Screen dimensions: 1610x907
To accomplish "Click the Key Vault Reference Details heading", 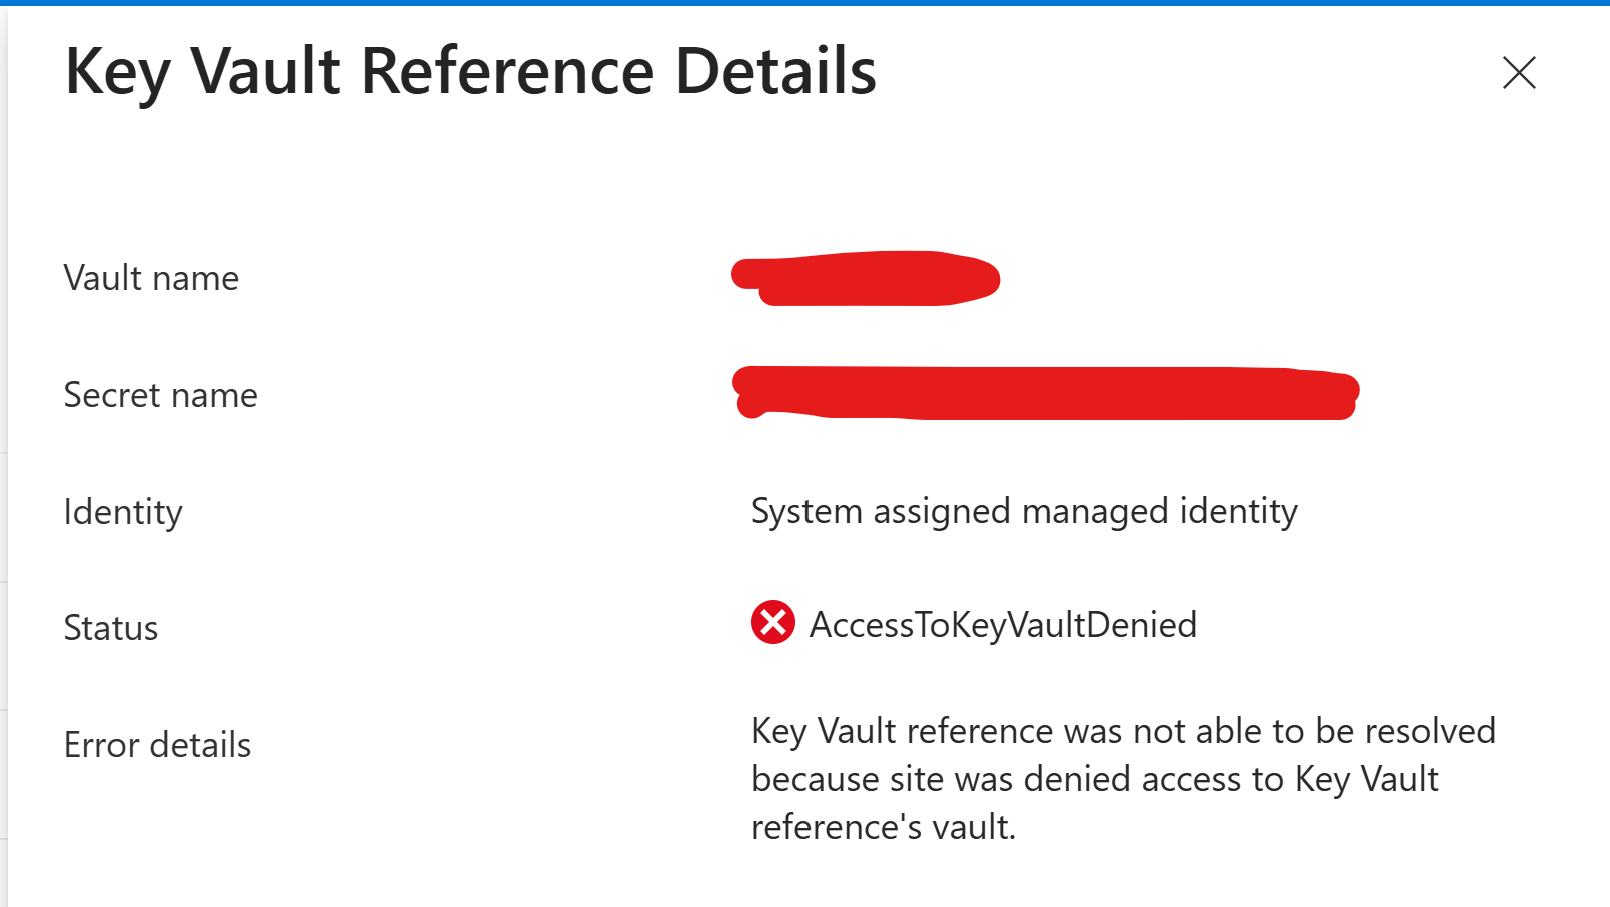I will 470,72.
